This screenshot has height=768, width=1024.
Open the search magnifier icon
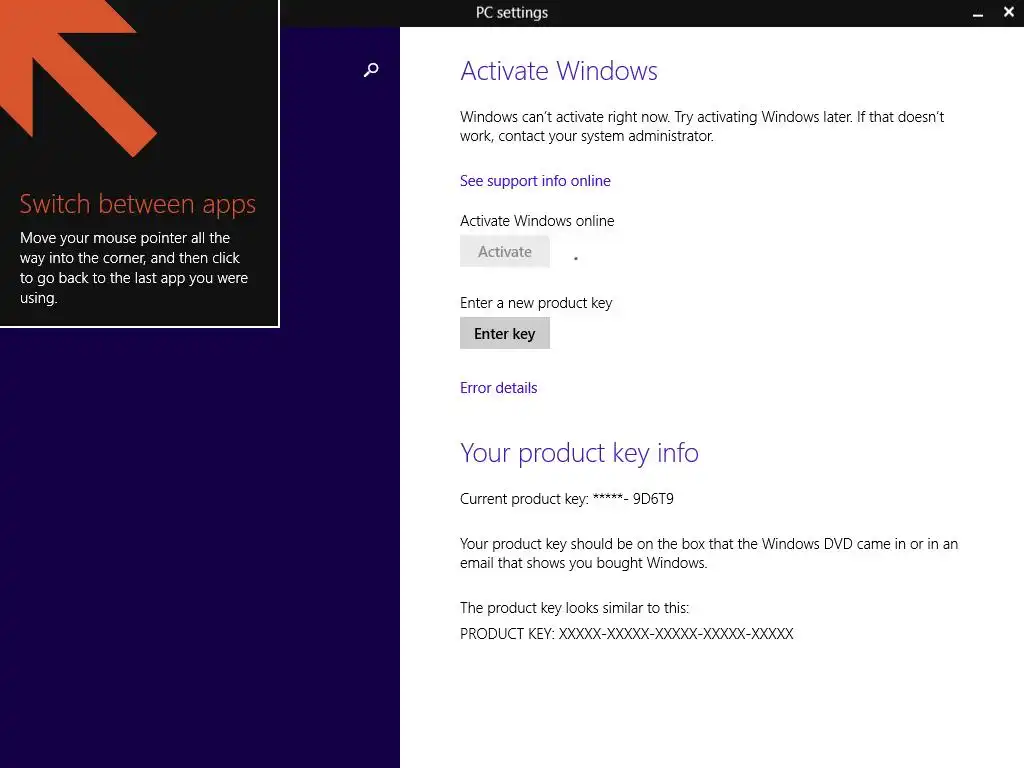click(371, 70)
